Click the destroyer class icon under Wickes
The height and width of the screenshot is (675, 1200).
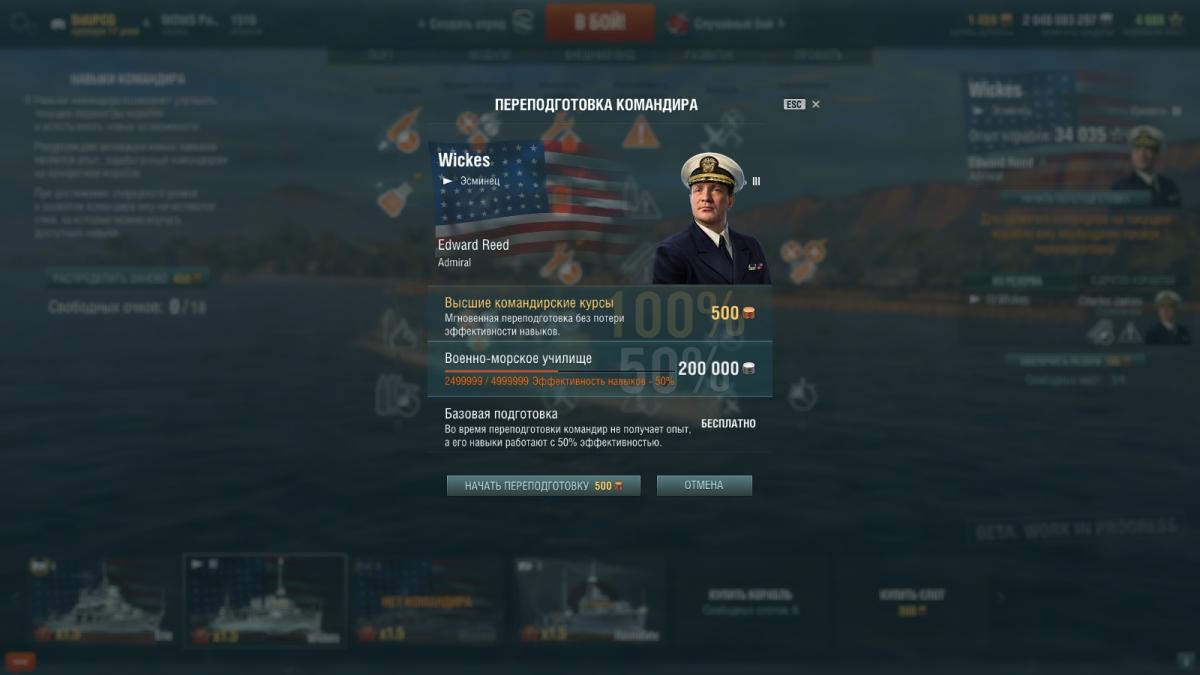pos(446,181)
